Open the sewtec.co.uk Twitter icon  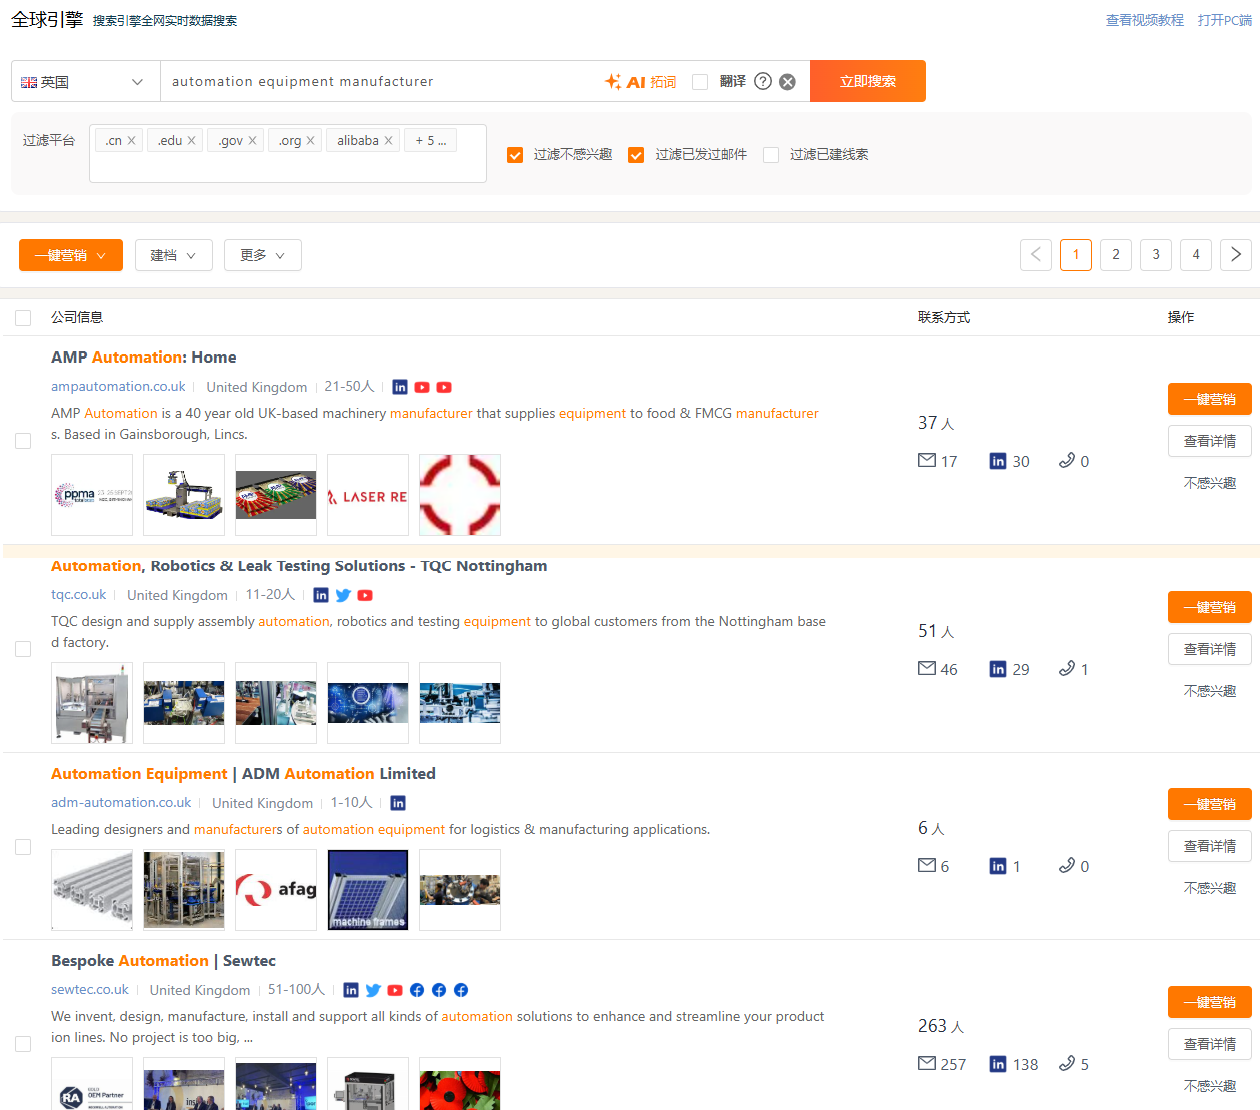[373, 990]
